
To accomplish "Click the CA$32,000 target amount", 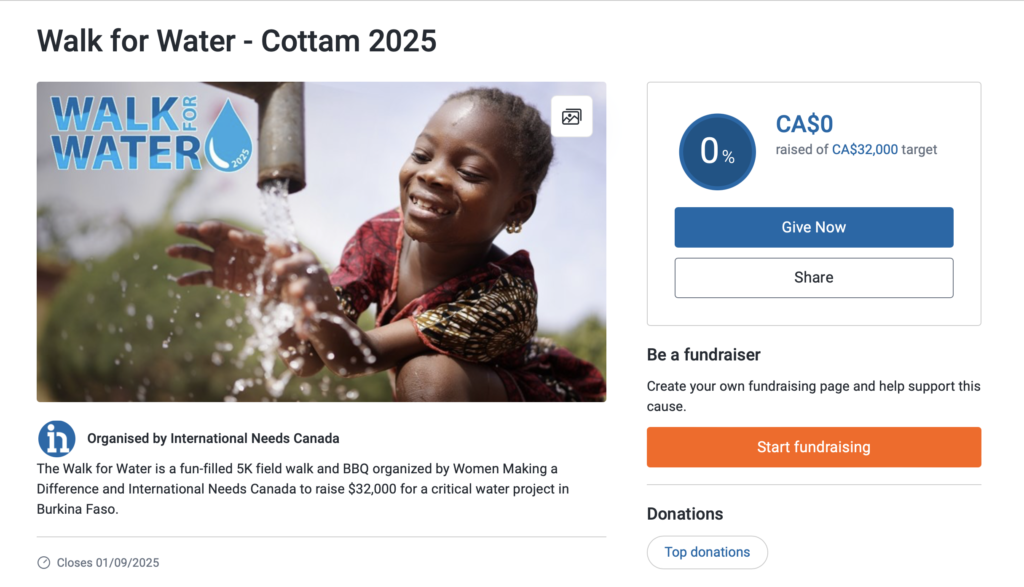I will pos(865,150).
